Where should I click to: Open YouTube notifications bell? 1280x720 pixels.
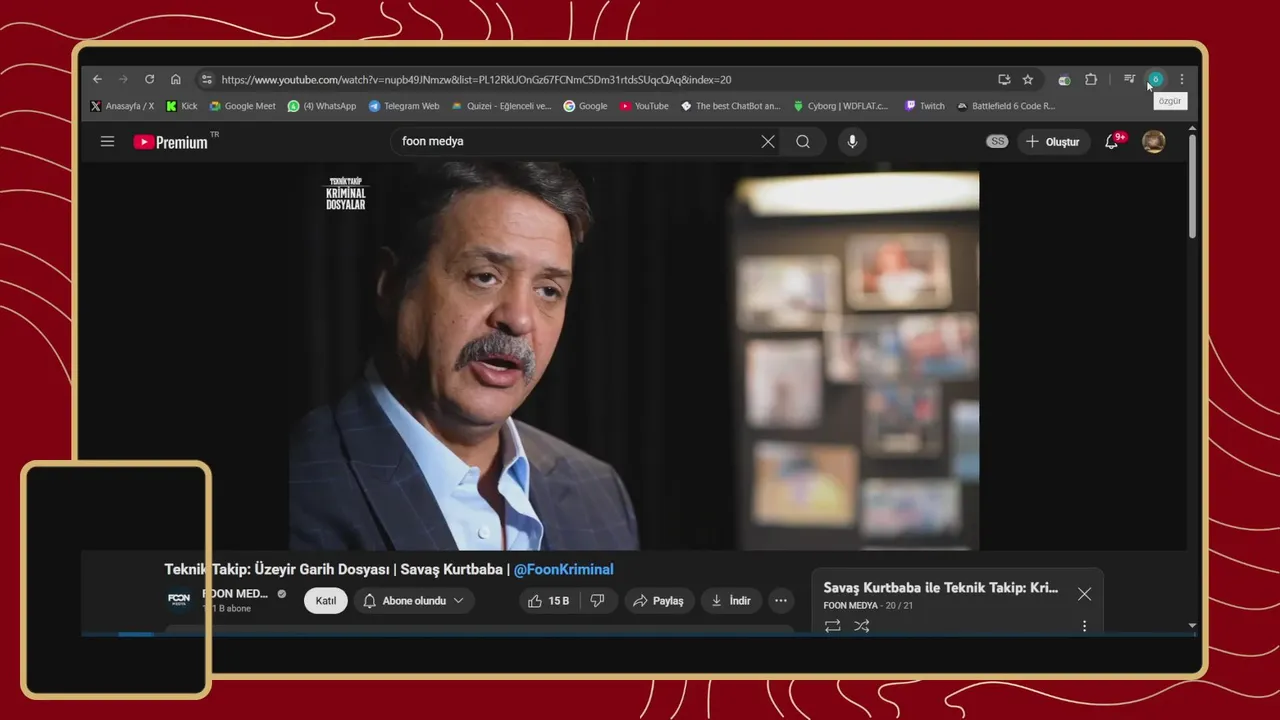(1112, 142)
